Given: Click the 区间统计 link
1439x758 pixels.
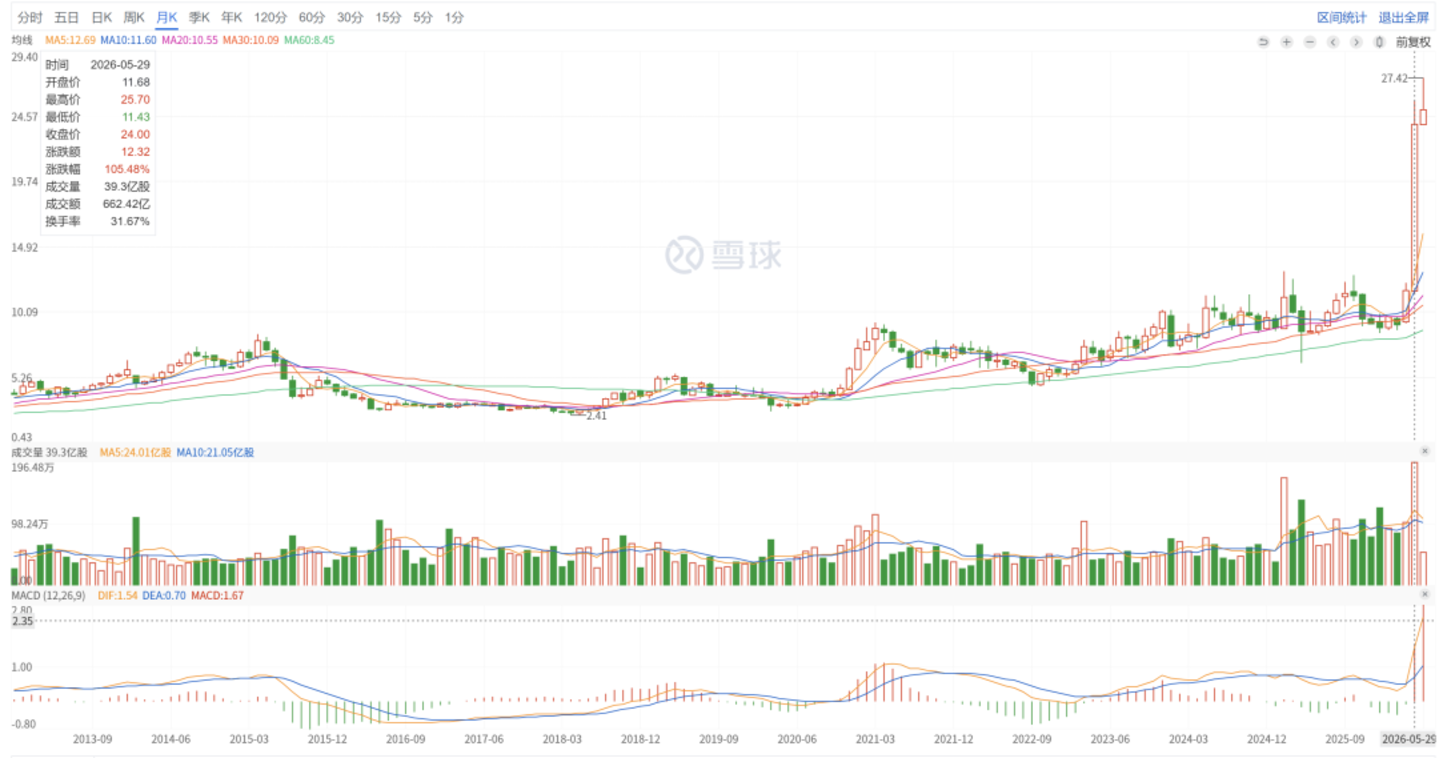Looking at the screenshot, I should pyautogui.click(x=1342, y=17).
